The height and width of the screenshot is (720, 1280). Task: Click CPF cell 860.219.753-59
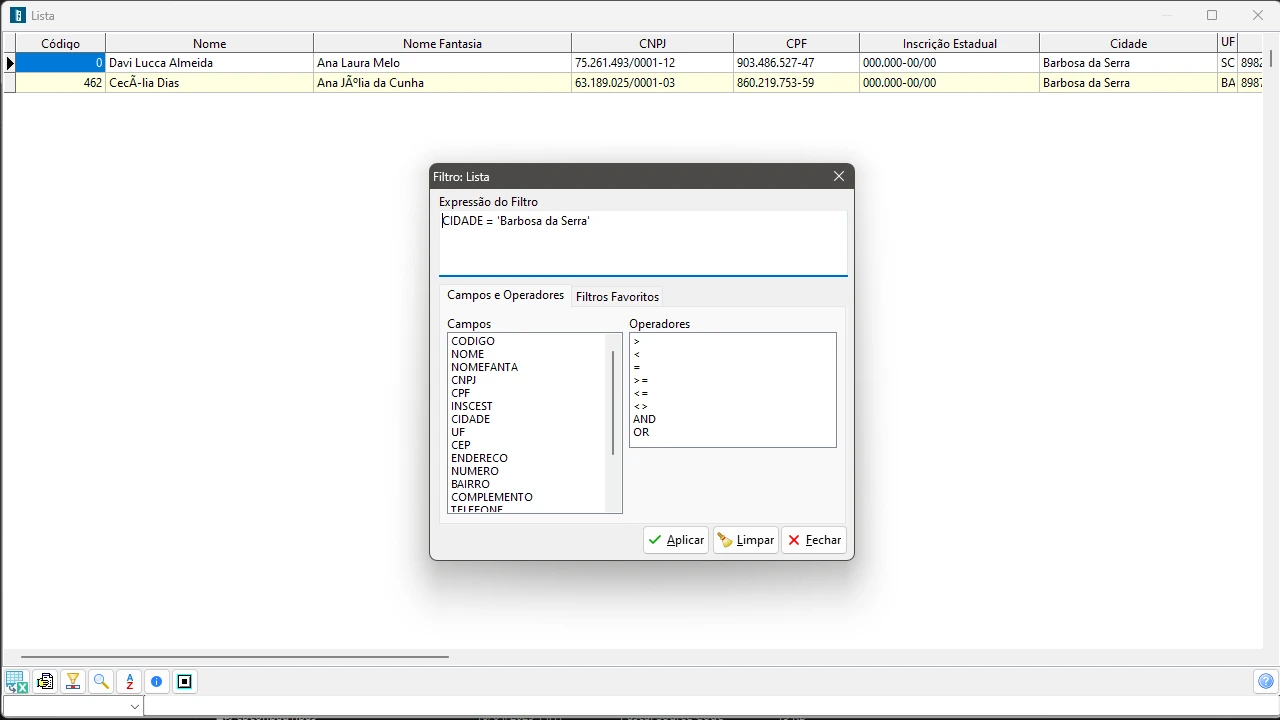[796, 83]
